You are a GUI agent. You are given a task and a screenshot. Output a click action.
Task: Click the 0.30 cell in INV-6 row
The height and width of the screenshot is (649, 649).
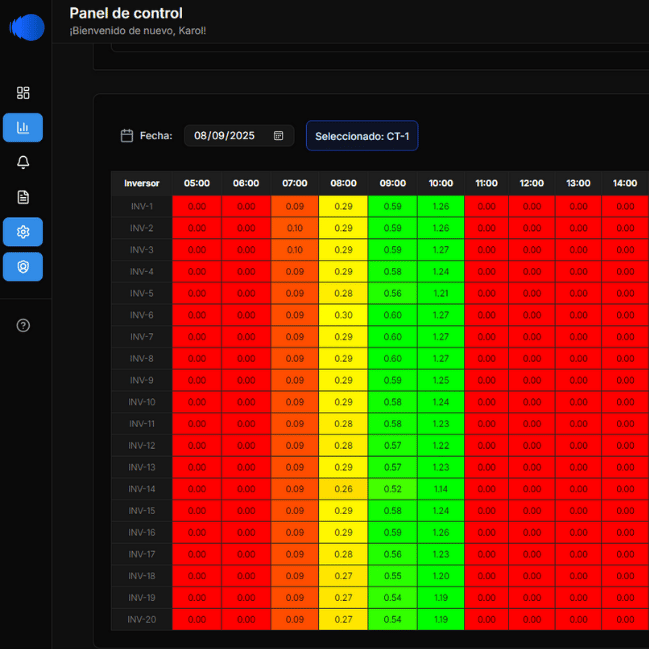344,315
